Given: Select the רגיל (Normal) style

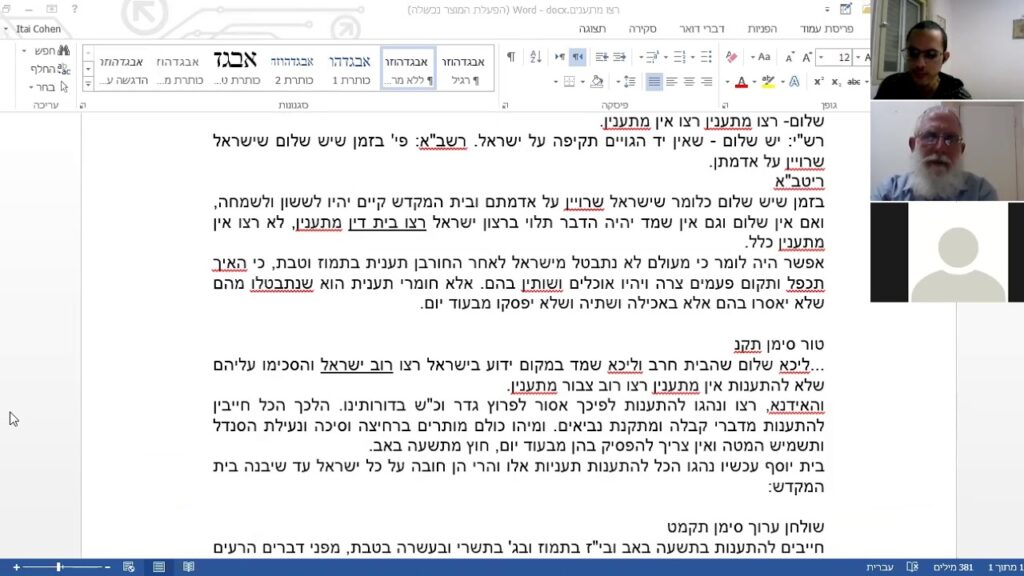Looking at the screenshot, I should (x=464, y=69).
